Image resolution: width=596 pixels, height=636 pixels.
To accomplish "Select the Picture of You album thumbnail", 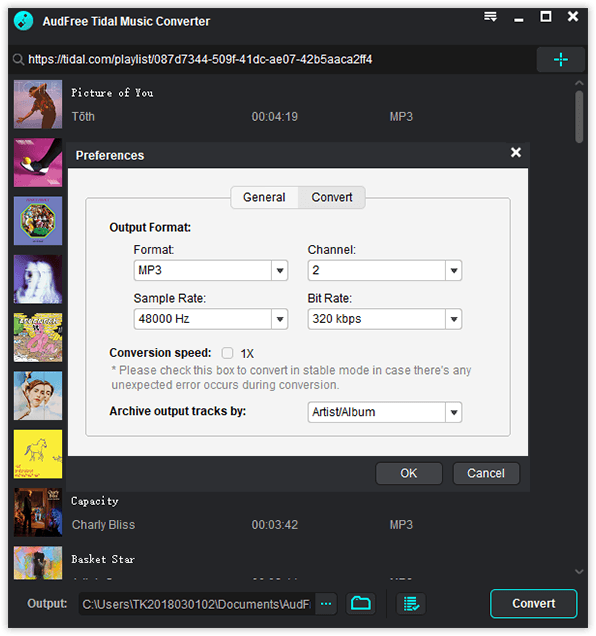I will 38,104.
